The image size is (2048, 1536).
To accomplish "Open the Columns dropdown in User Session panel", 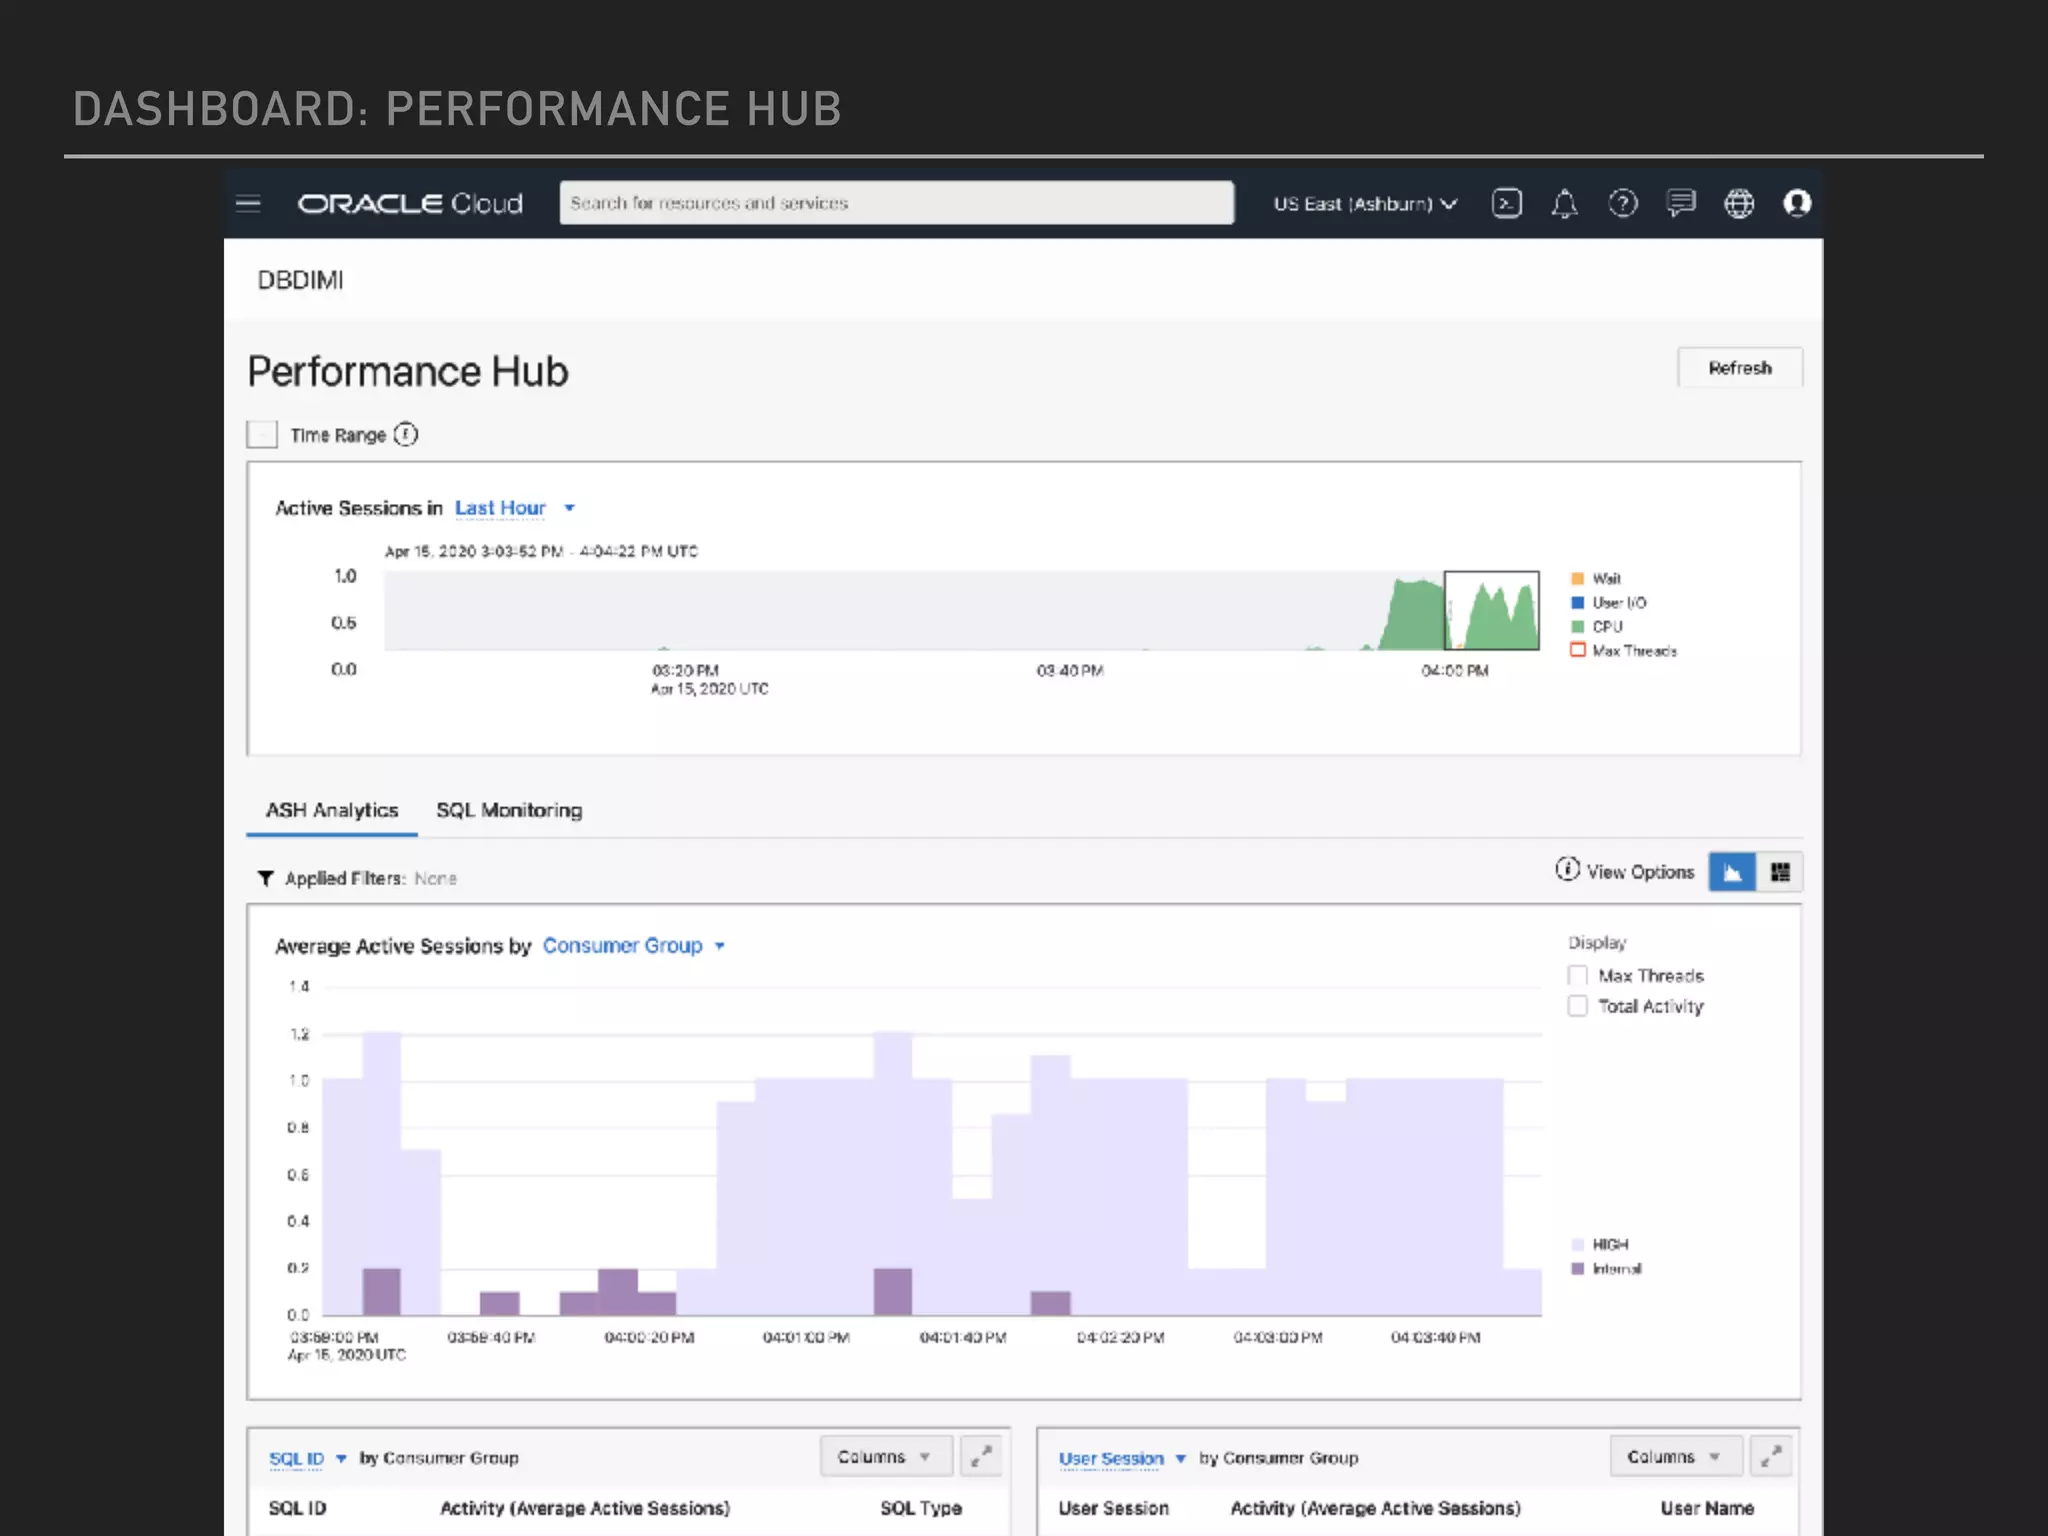I will tap(1675, 1456).
